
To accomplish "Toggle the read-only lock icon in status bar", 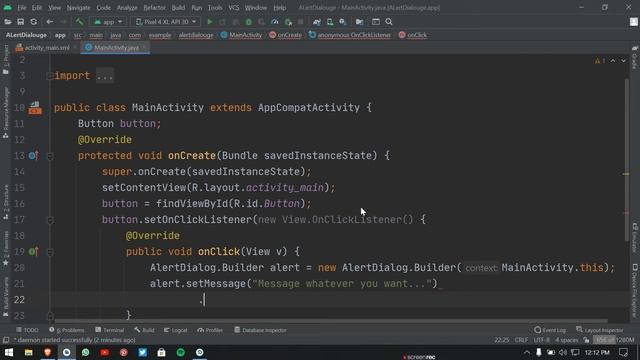I will click(586, 340).
